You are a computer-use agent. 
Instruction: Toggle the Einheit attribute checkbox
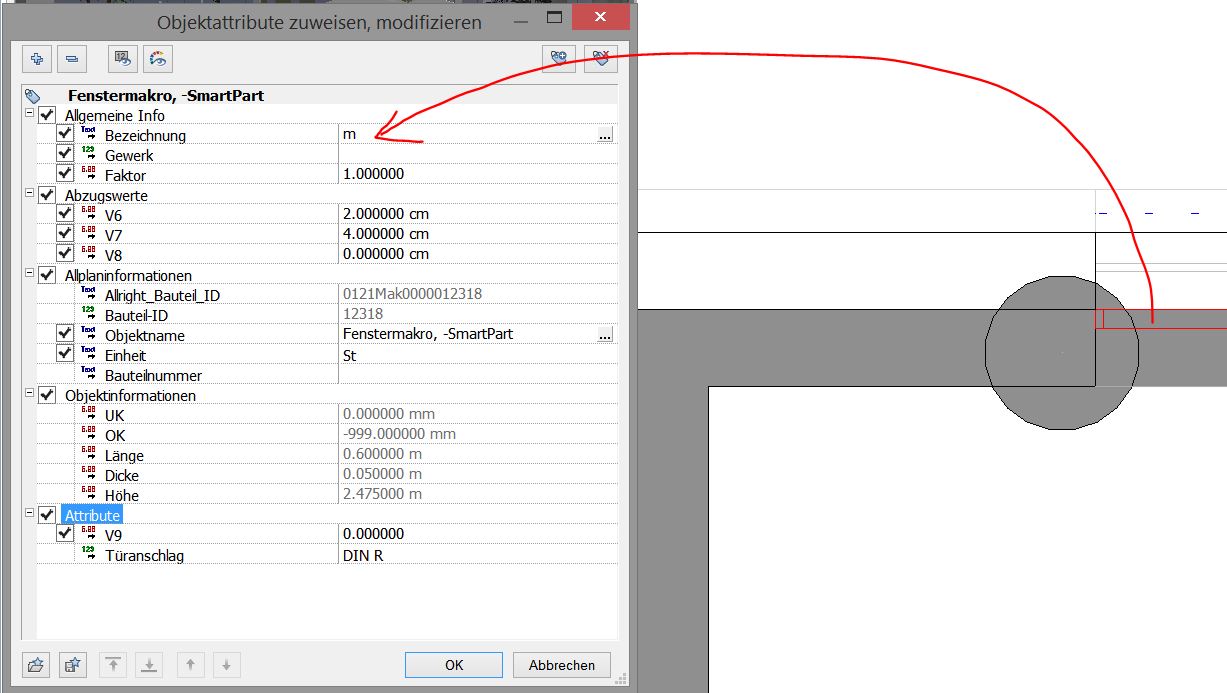coord(65,354)
